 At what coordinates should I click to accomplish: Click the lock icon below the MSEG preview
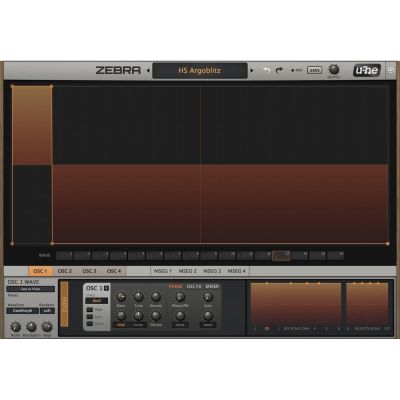pos(267,329)
